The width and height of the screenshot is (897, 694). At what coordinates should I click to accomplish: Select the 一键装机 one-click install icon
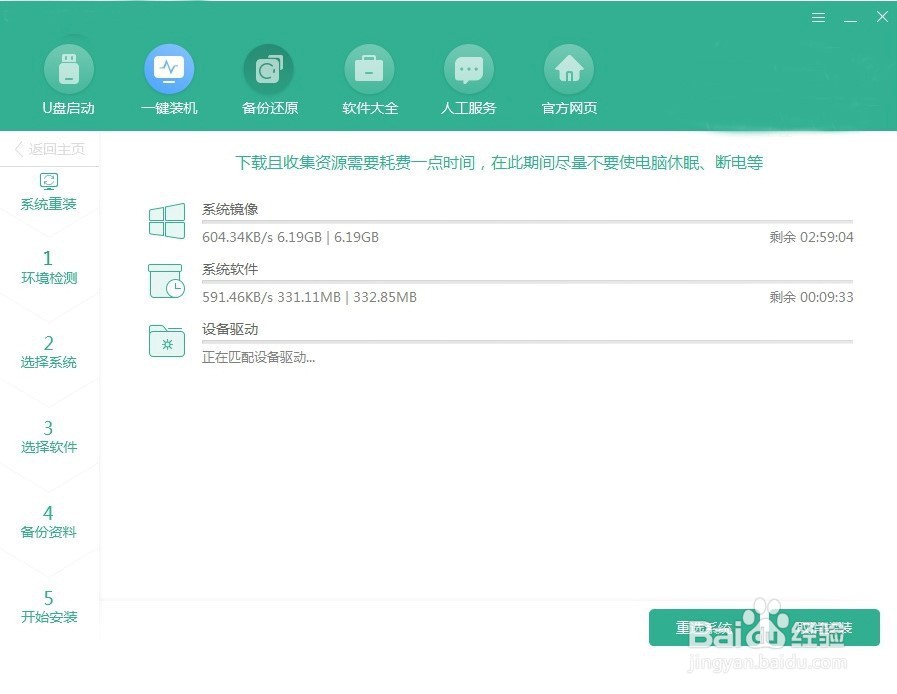pos(169,67)
